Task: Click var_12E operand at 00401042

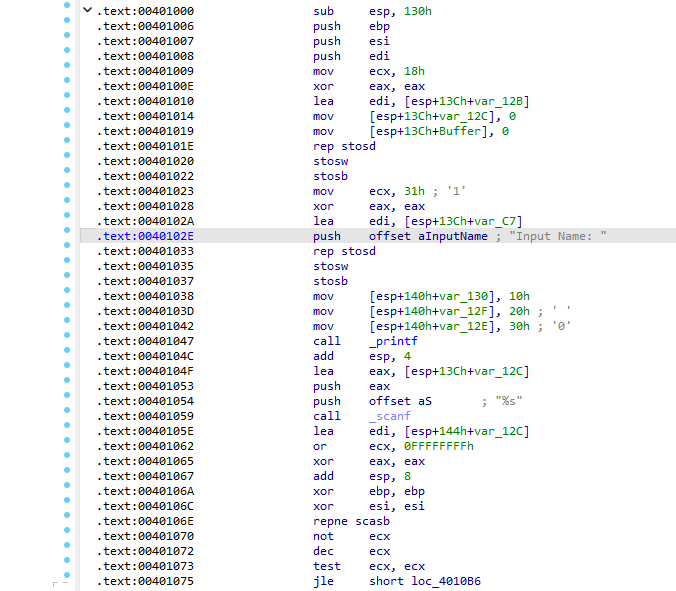Action: tap(463, 326)
